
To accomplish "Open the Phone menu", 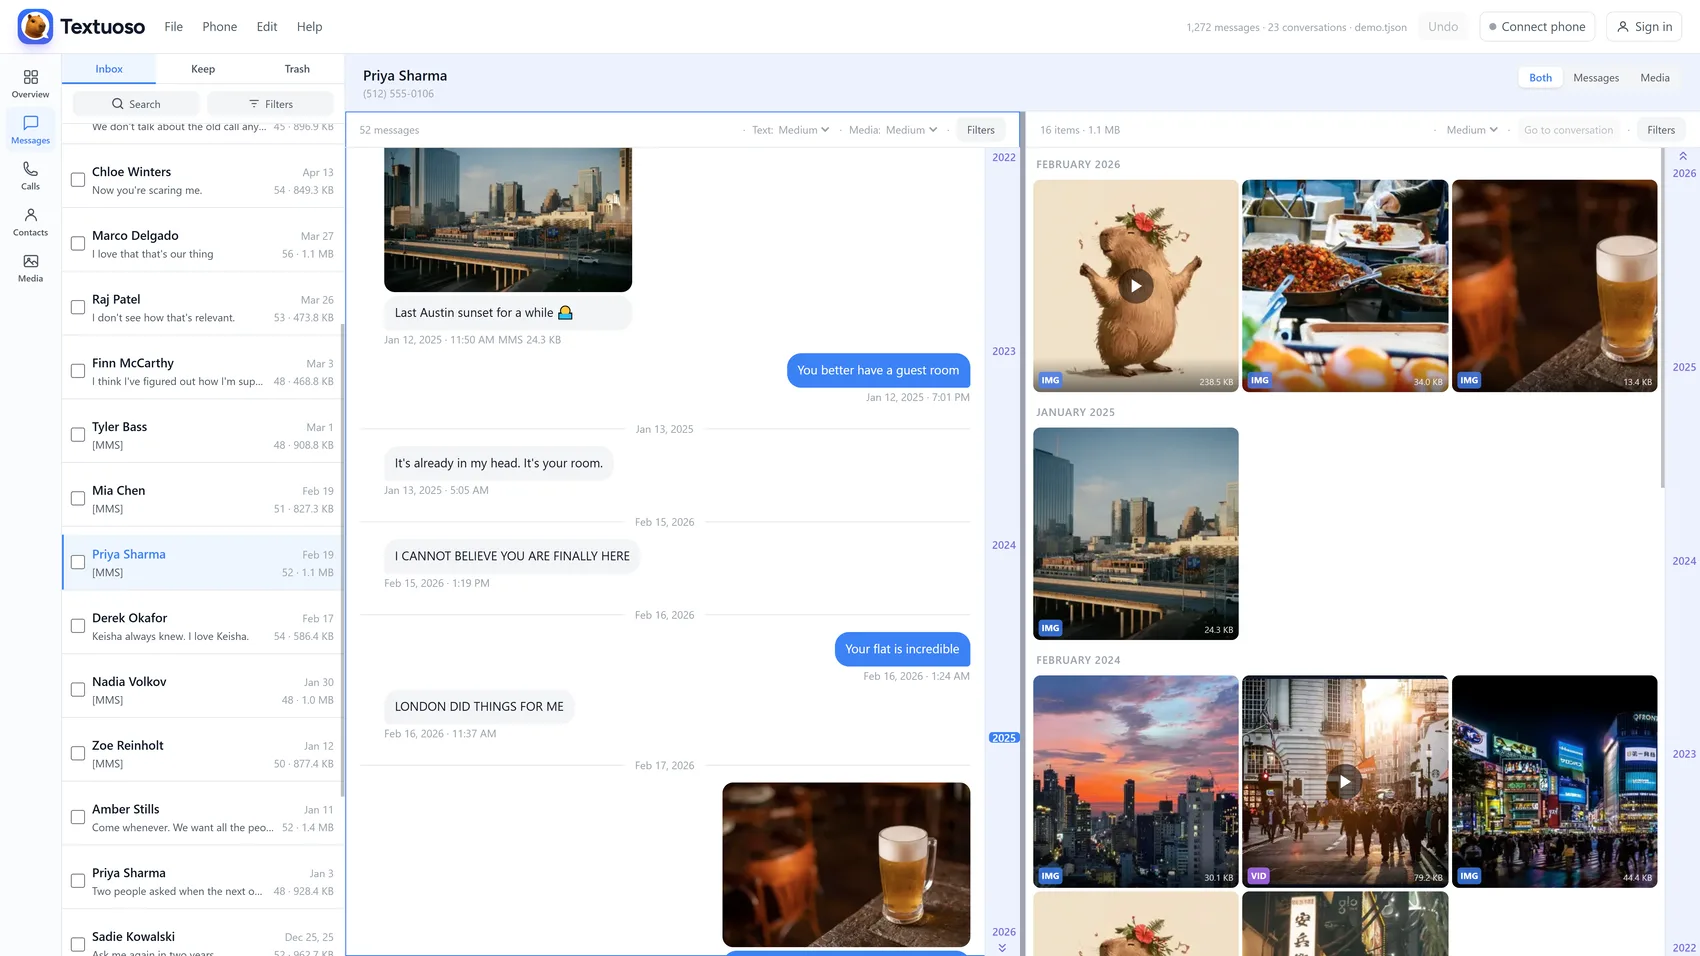I will pyautogui.click(x=219, y=27).
